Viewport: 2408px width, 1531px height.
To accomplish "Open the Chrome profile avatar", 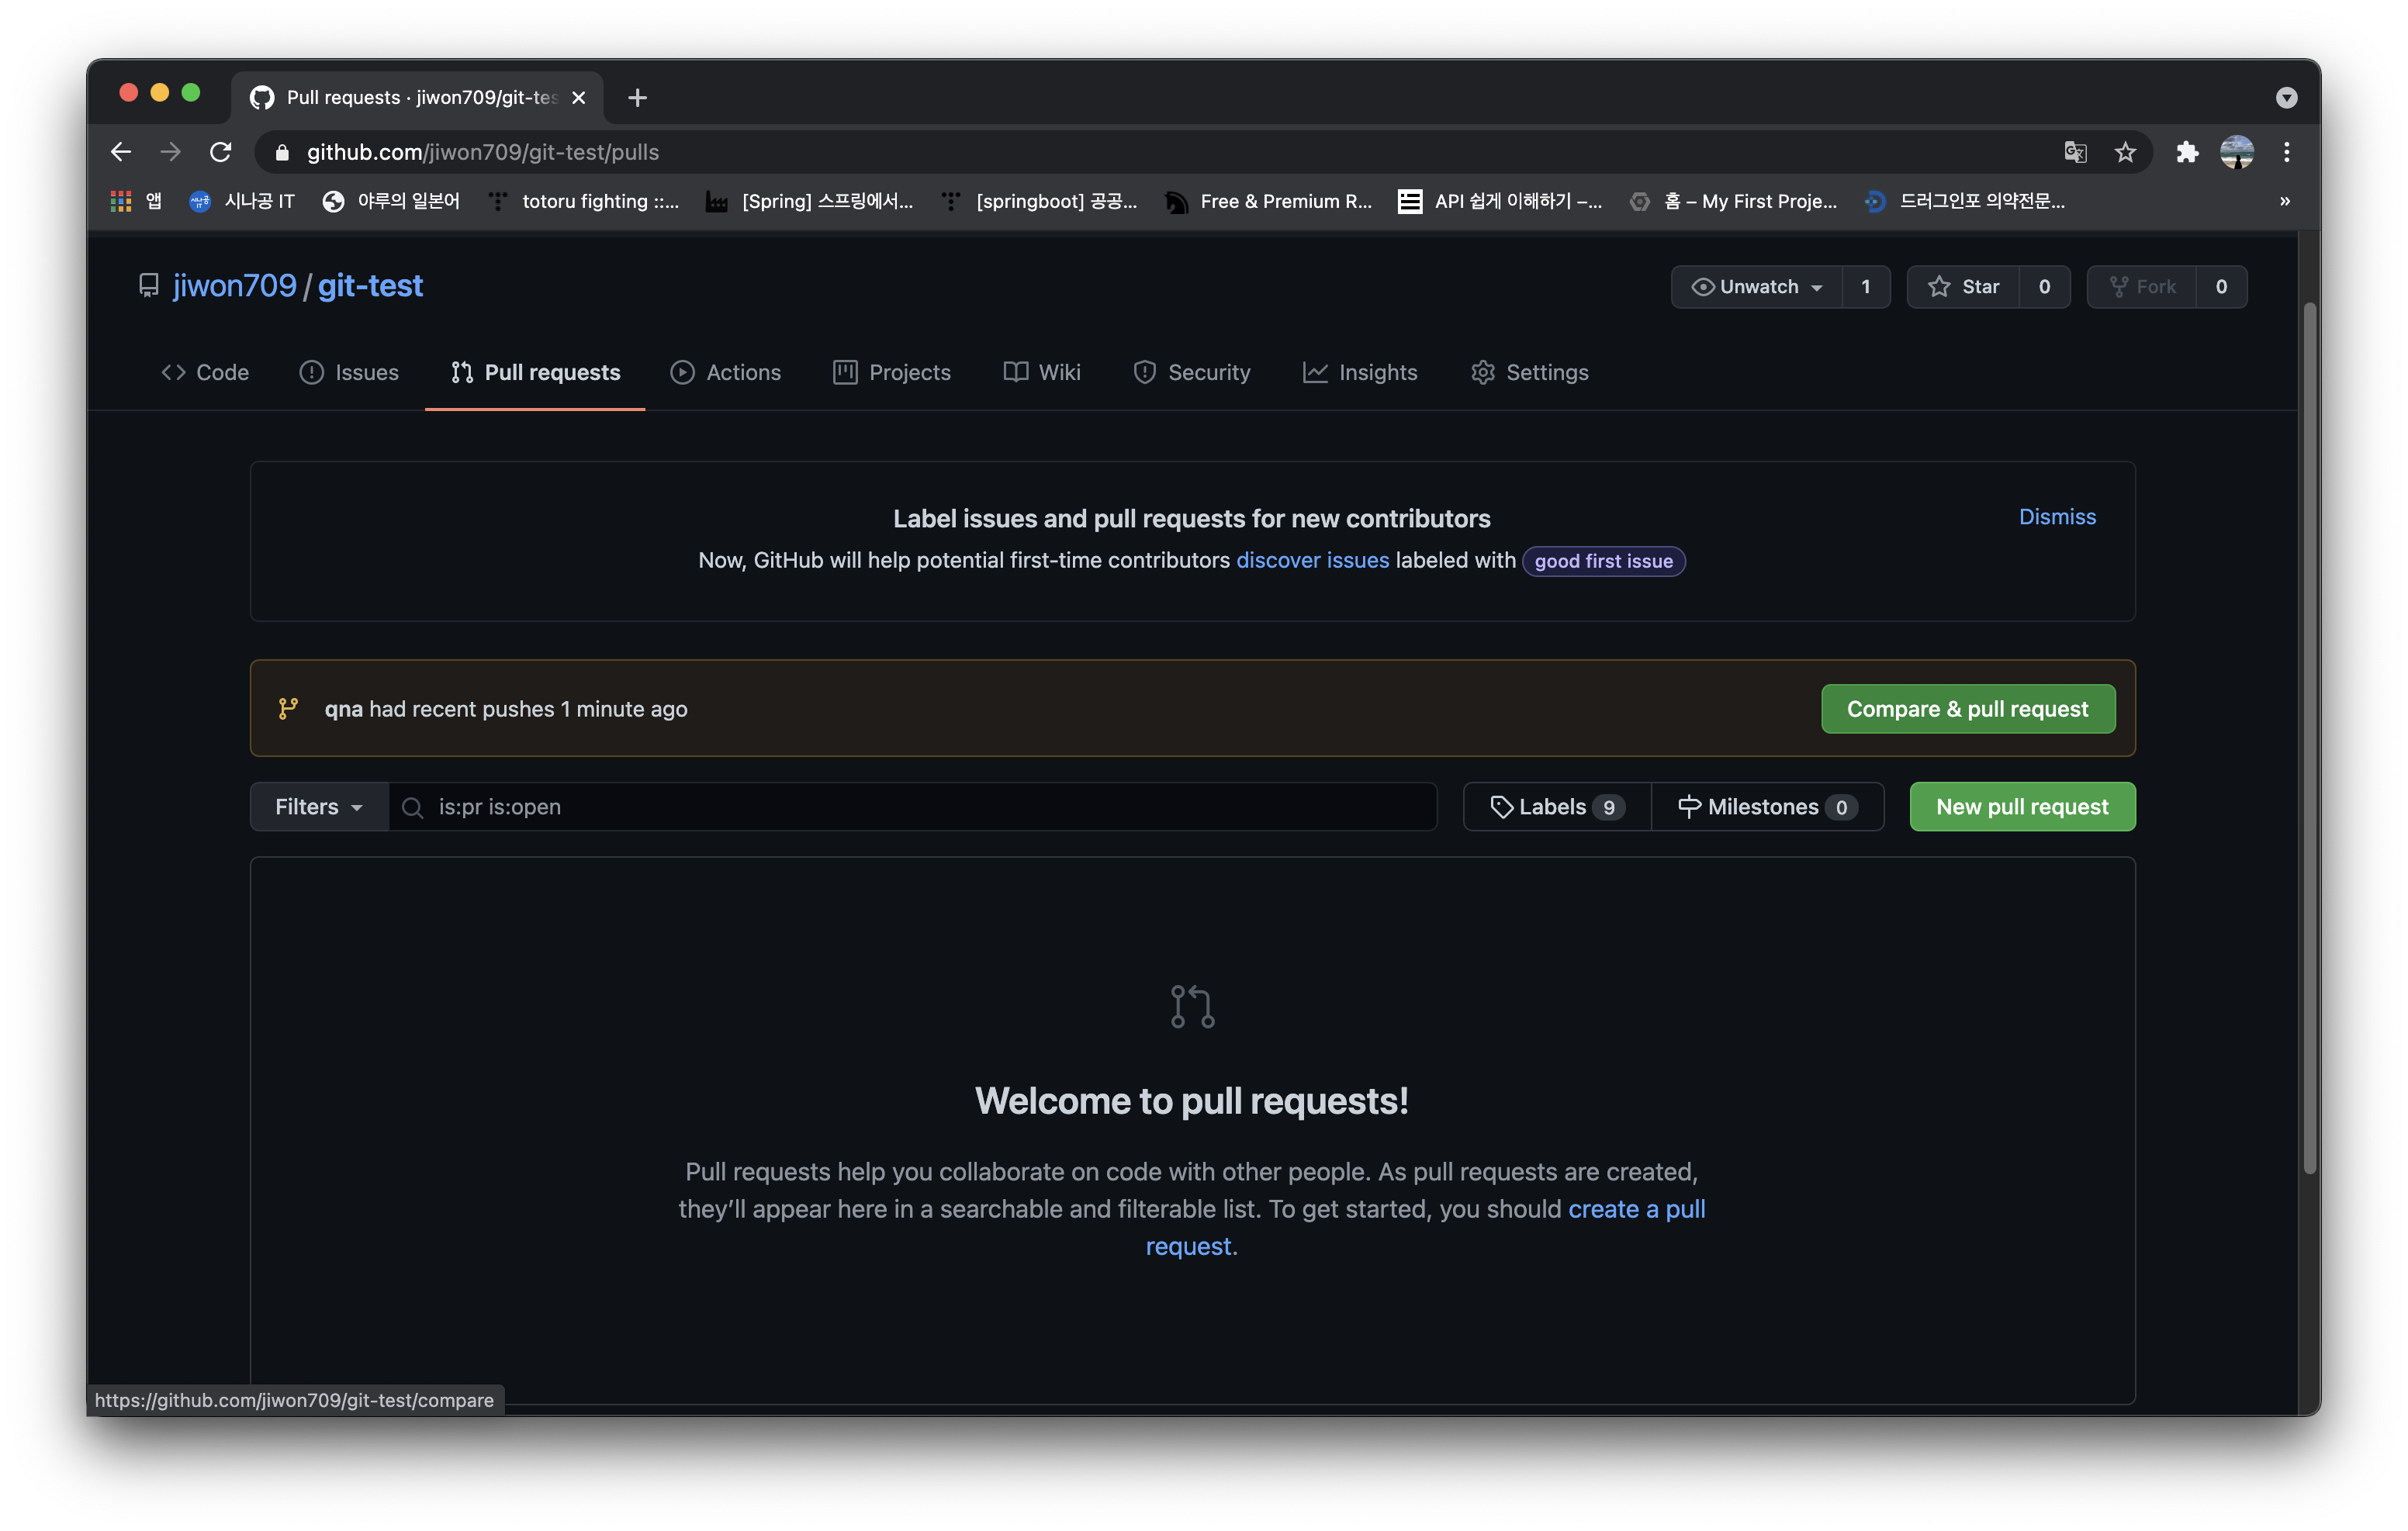I will (2237, 152).
